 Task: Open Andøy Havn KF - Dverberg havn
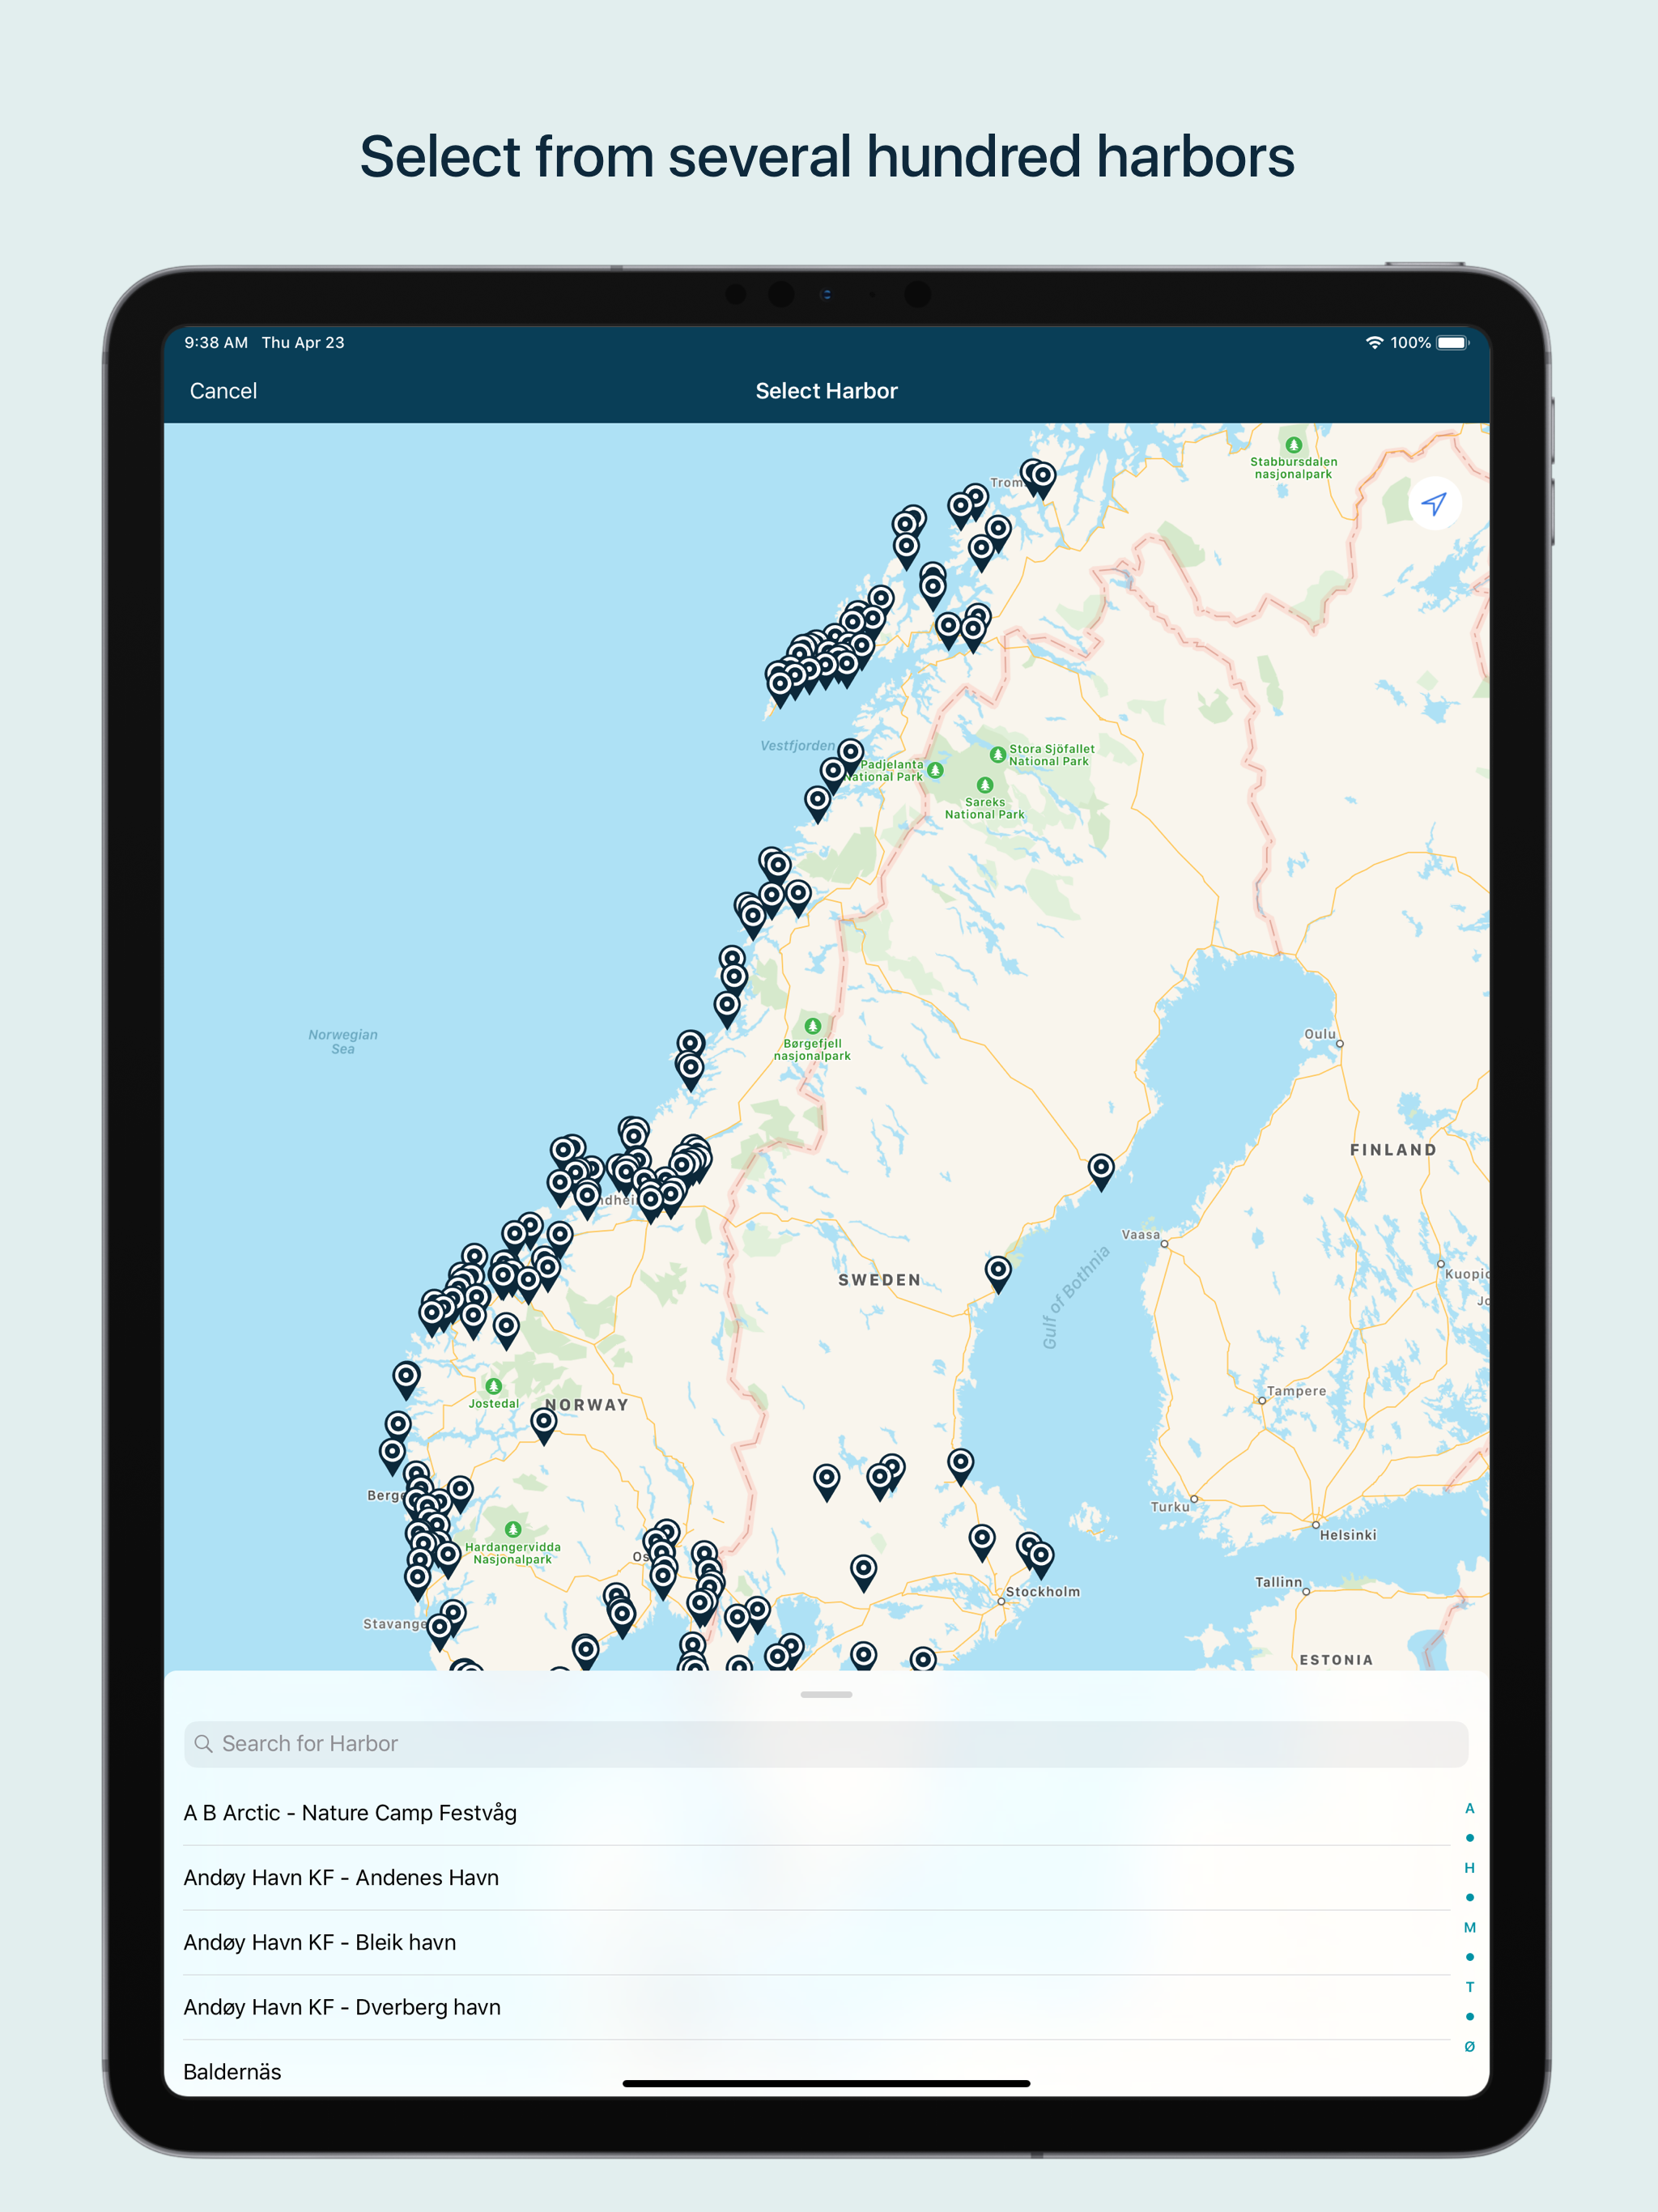pyautogui.click(x=342, y=2007)
